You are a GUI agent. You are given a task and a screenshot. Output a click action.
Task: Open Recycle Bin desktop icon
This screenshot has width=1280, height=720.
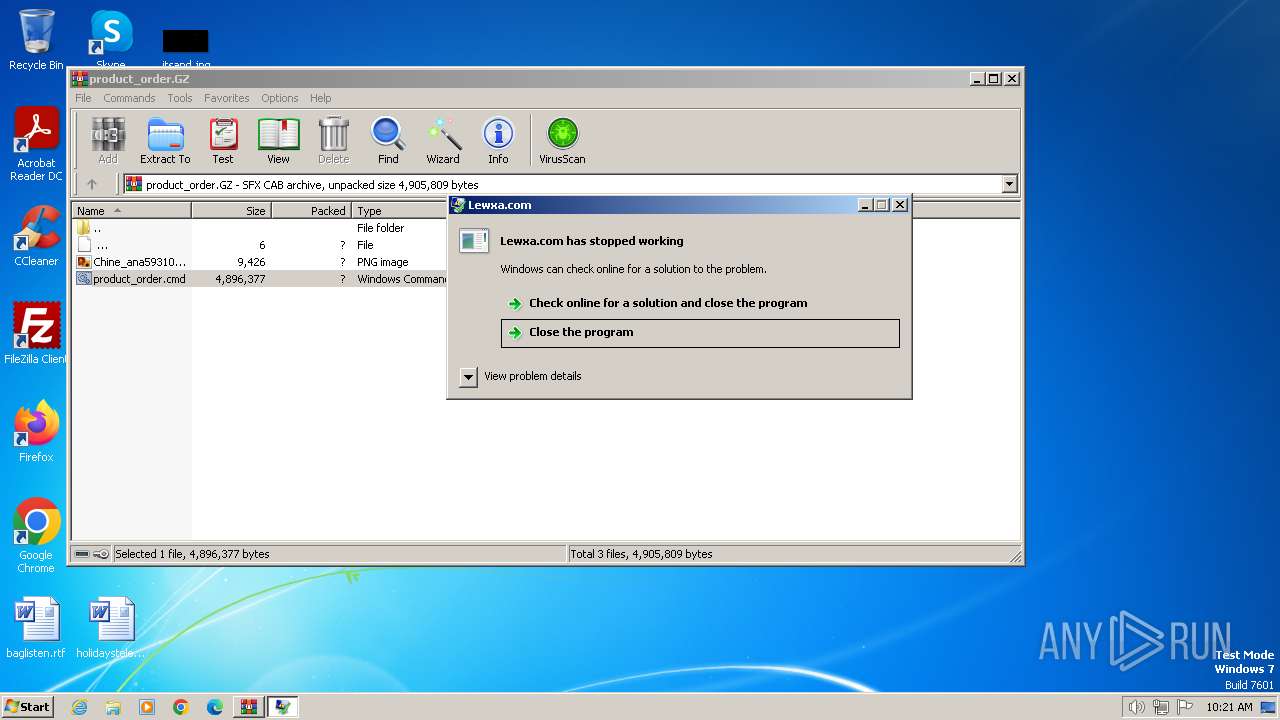(36, 40)
